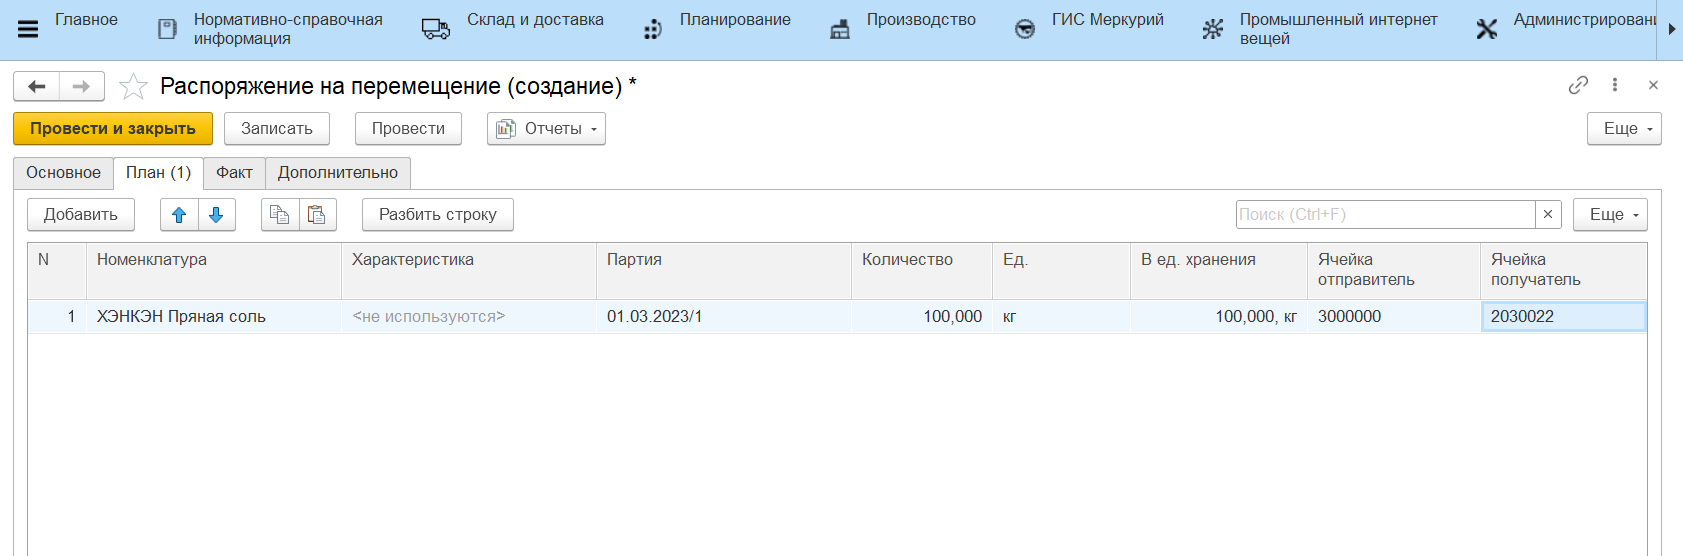
Task: Paste rows from clipboard icon
Action: point(317,215)
